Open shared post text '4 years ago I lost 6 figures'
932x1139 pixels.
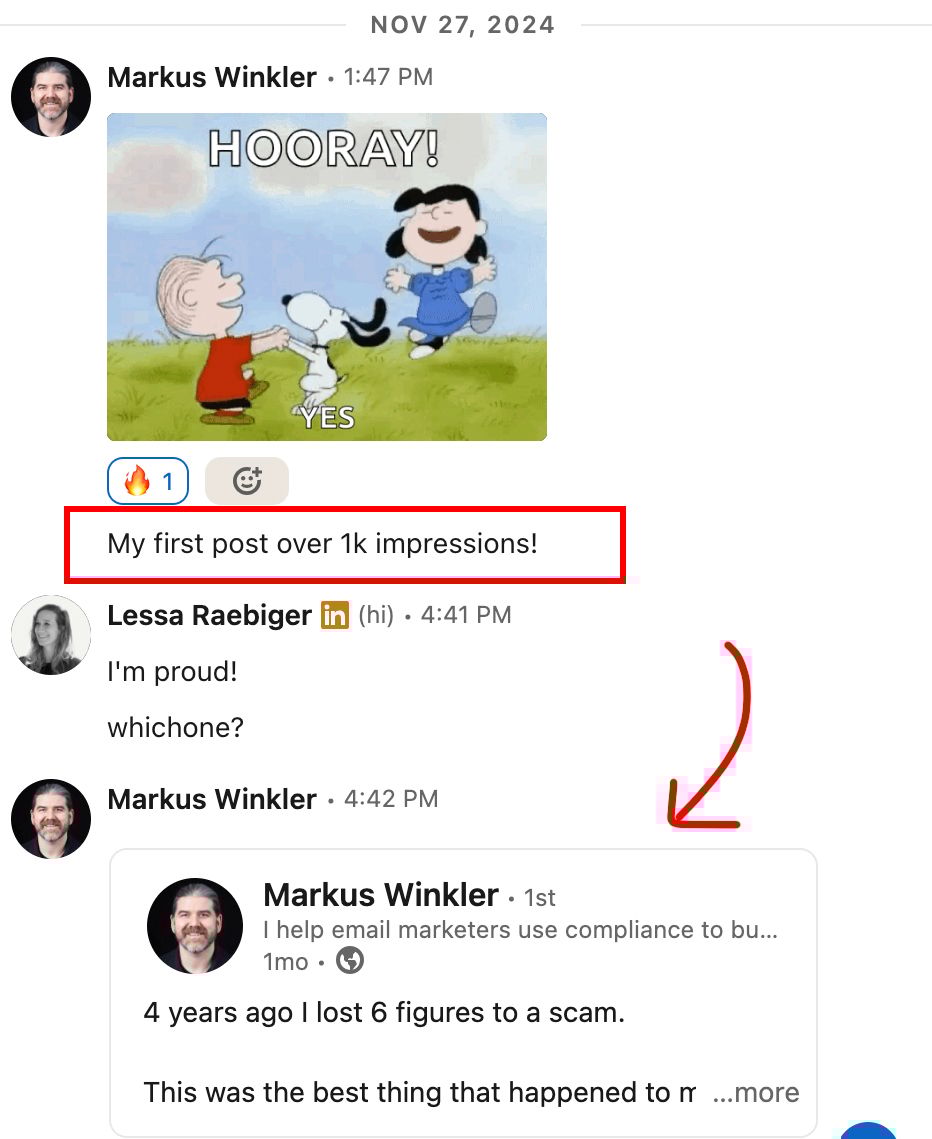pyautogui.click(x=384, y=1013)
